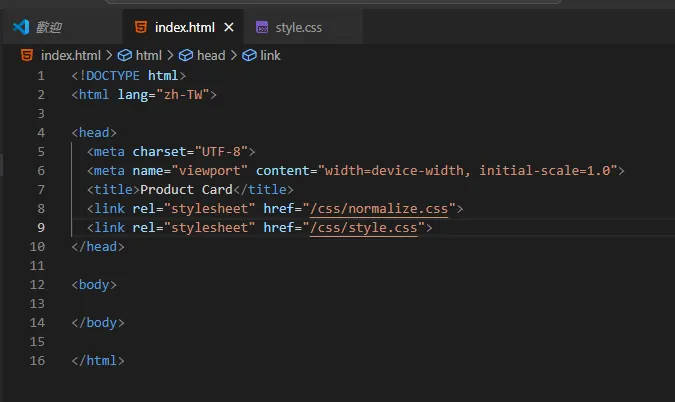675x402 pixels.
Task: Open the link breadcrumb segment
Action: click(270, 56)
